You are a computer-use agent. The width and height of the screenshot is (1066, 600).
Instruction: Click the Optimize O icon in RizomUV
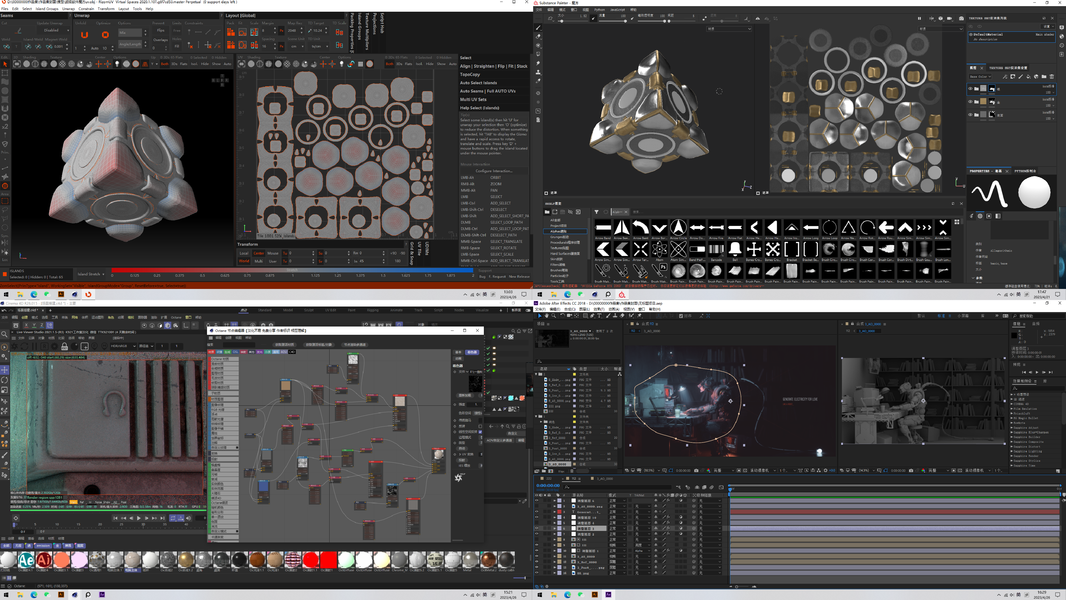[x=105, y=35]
